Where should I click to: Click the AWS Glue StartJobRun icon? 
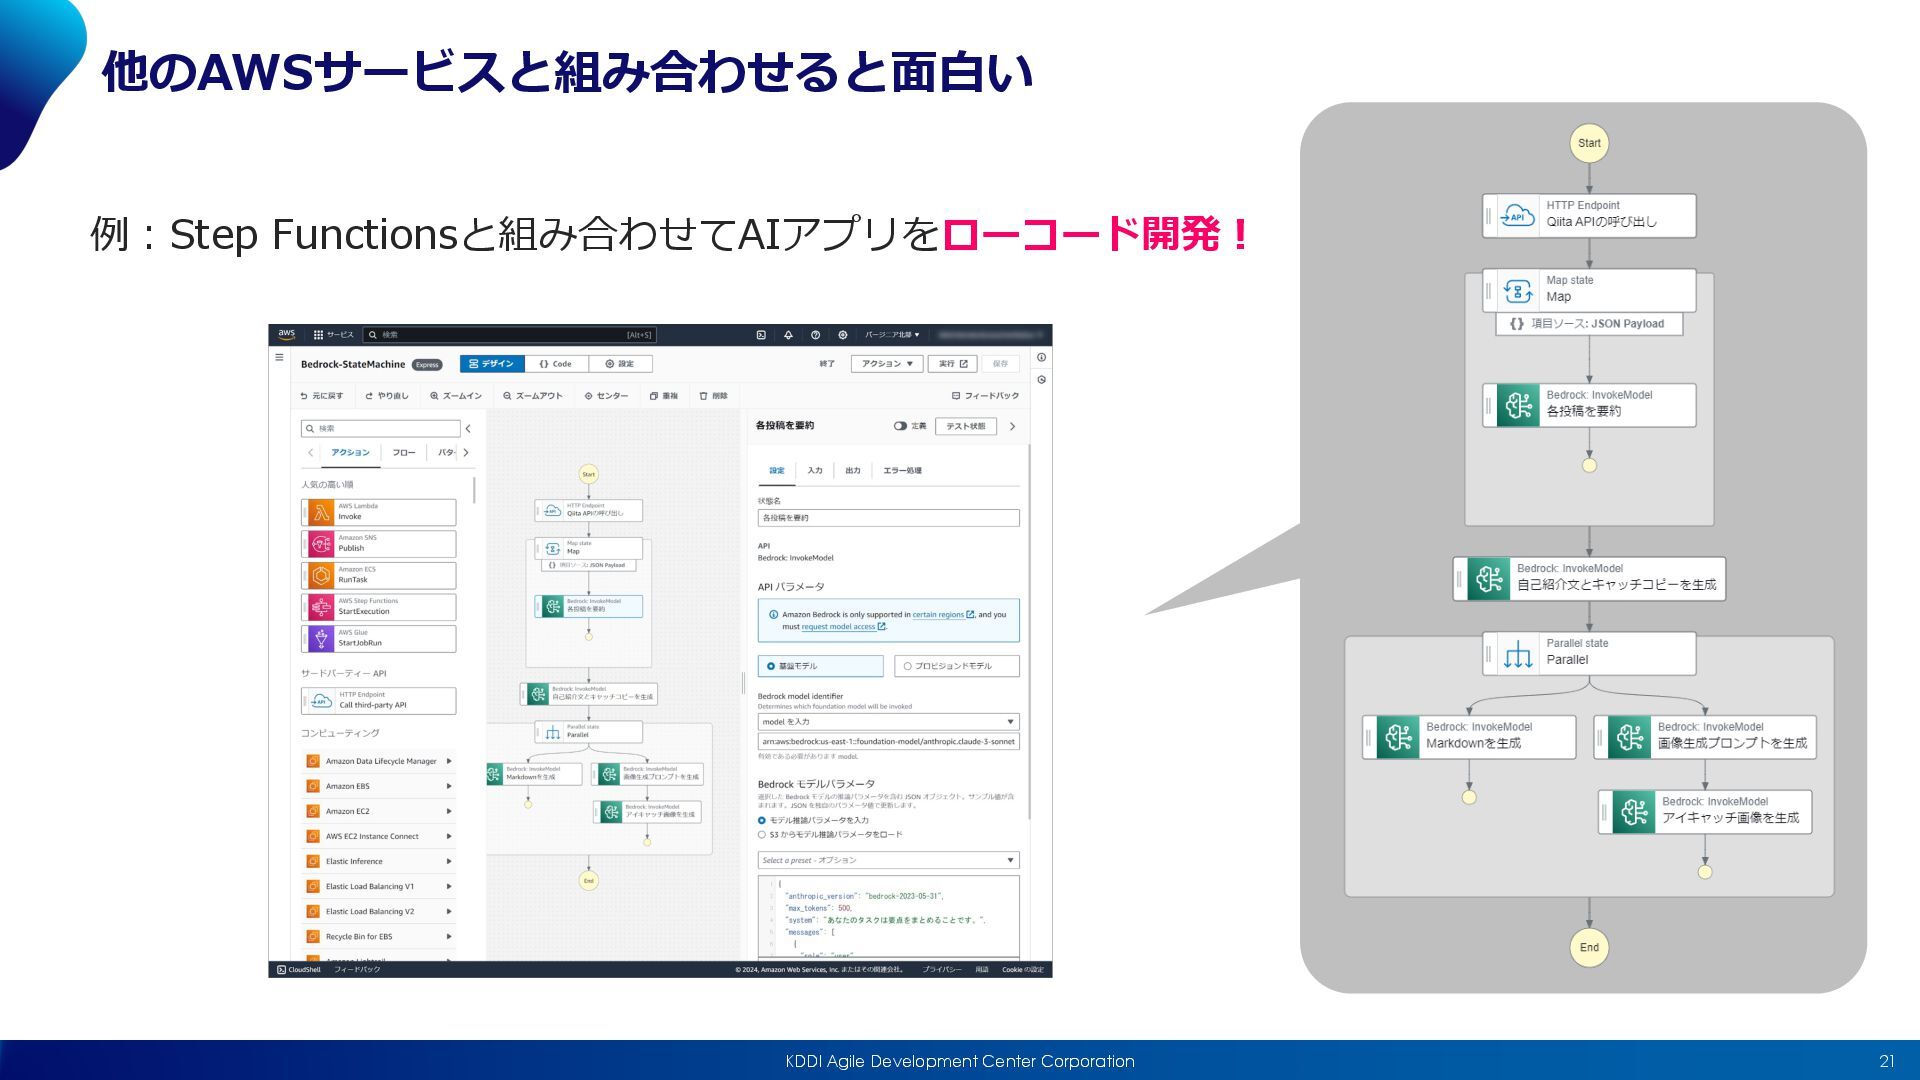321,638
